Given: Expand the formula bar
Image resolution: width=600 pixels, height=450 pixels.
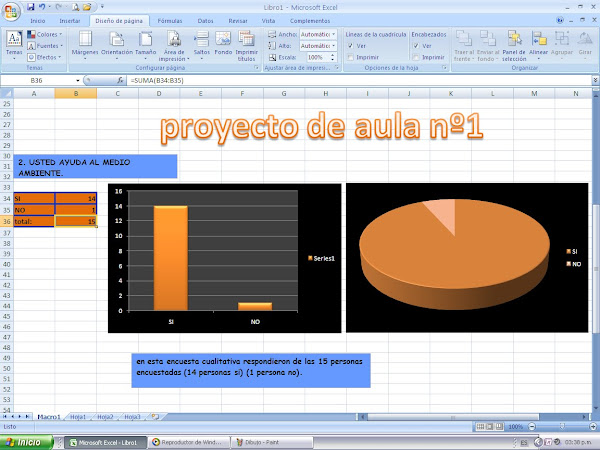Looking at the screenshot, I should click(595, 80).
